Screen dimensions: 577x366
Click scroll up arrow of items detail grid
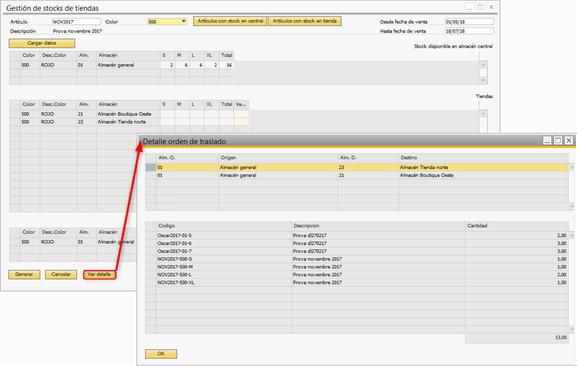click(x=572, y=235)
